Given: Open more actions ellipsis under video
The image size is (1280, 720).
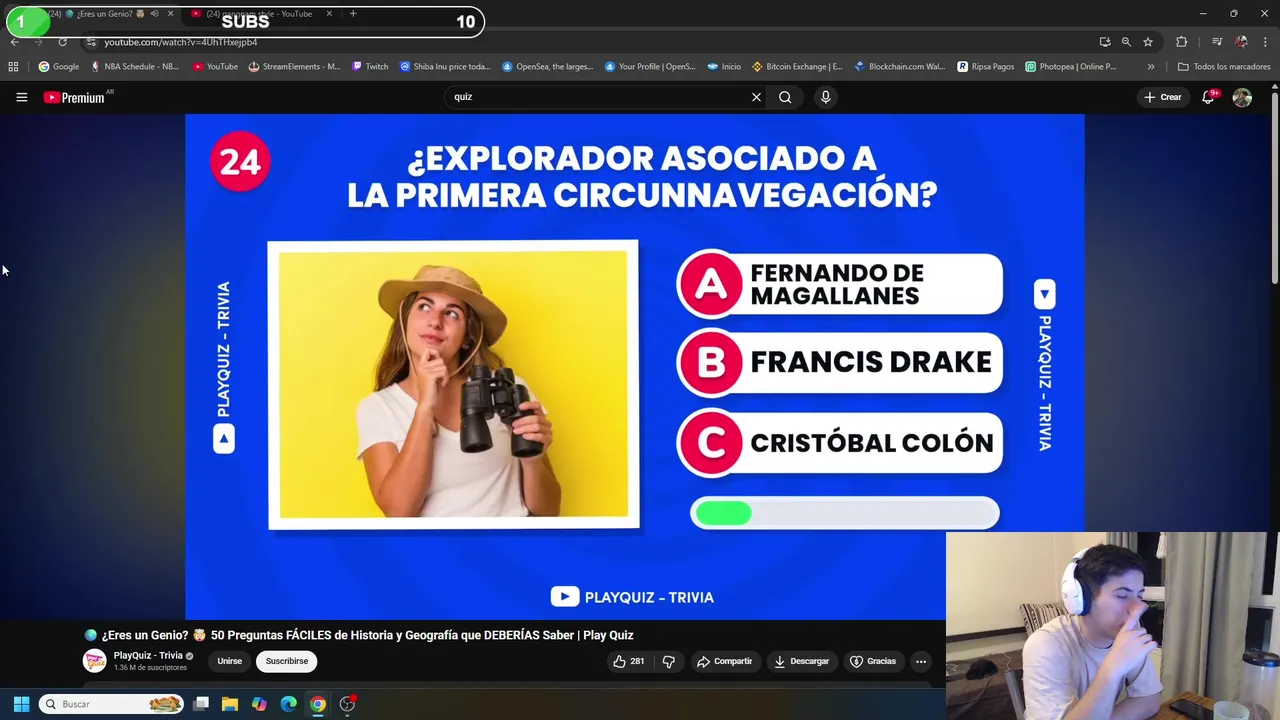Looking at the screenshot, I should coord(921,661).
